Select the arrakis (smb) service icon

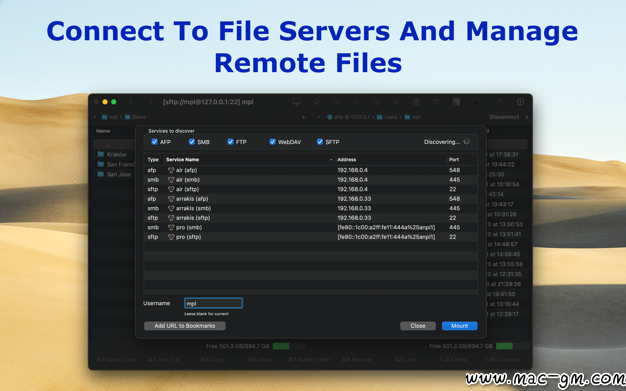point(171,208)
